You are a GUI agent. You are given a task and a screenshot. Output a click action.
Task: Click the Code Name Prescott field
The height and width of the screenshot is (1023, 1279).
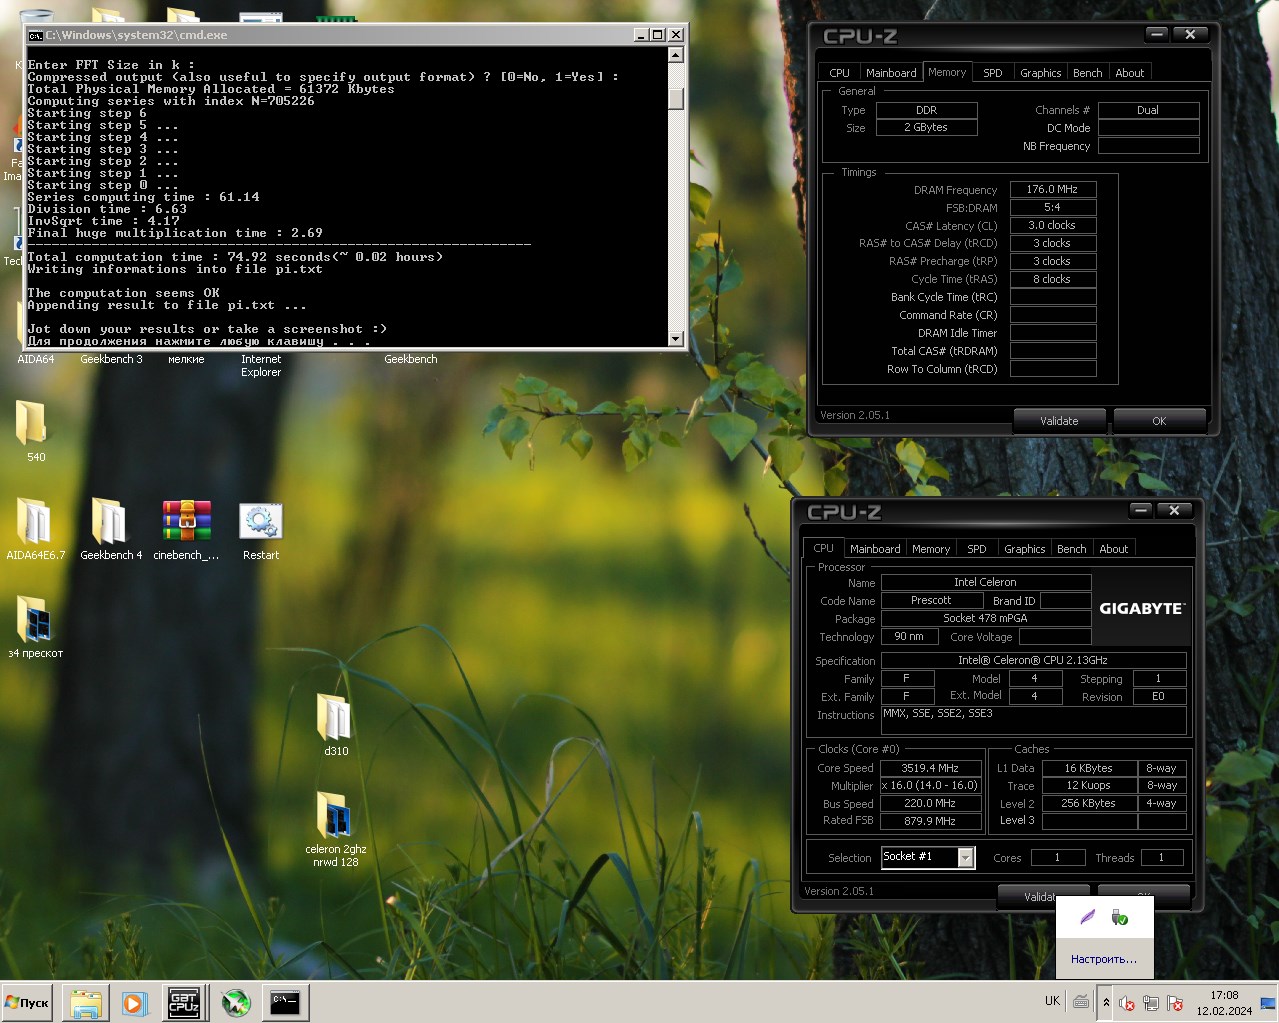point(931,600)
